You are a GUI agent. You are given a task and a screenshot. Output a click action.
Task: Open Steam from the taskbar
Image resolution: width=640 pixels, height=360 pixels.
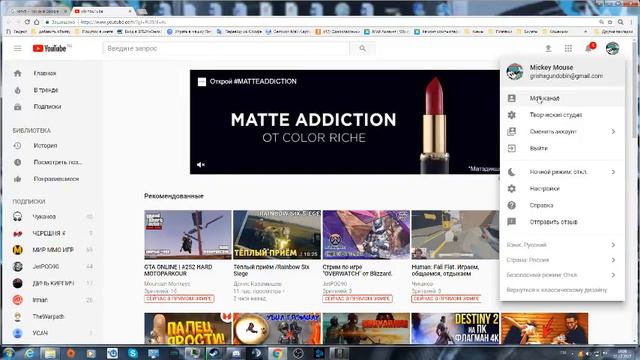[214, 353]
